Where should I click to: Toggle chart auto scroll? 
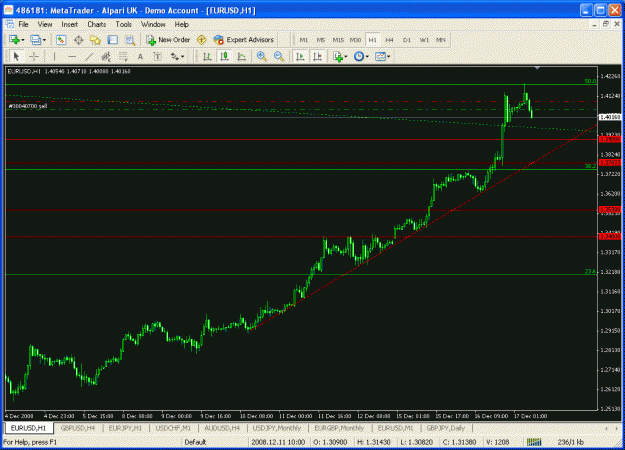click(300, 56)
